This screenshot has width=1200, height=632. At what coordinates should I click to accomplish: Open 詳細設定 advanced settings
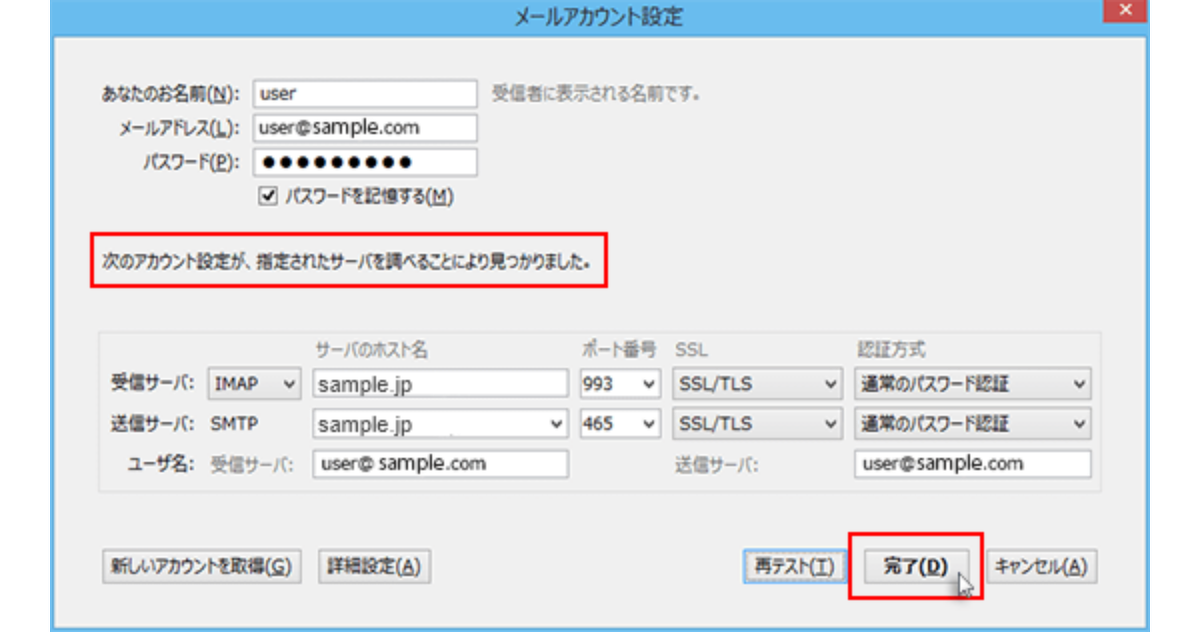pos(374,566)
